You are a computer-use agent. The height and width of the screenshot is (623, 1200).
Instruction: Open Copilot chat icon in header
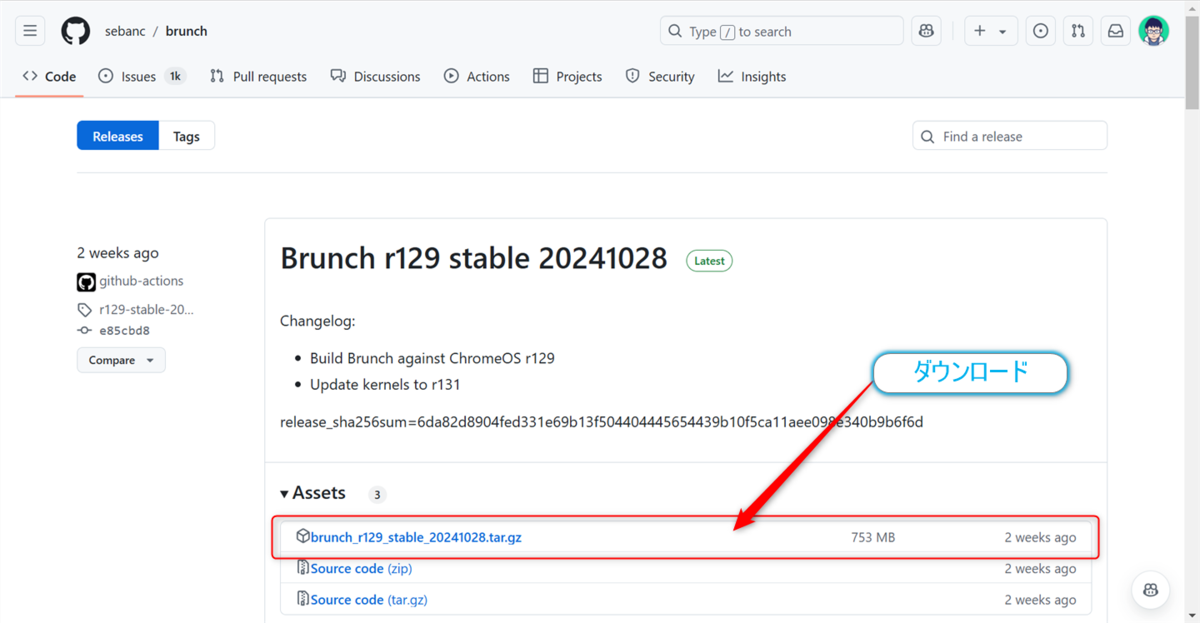(927, 31)
